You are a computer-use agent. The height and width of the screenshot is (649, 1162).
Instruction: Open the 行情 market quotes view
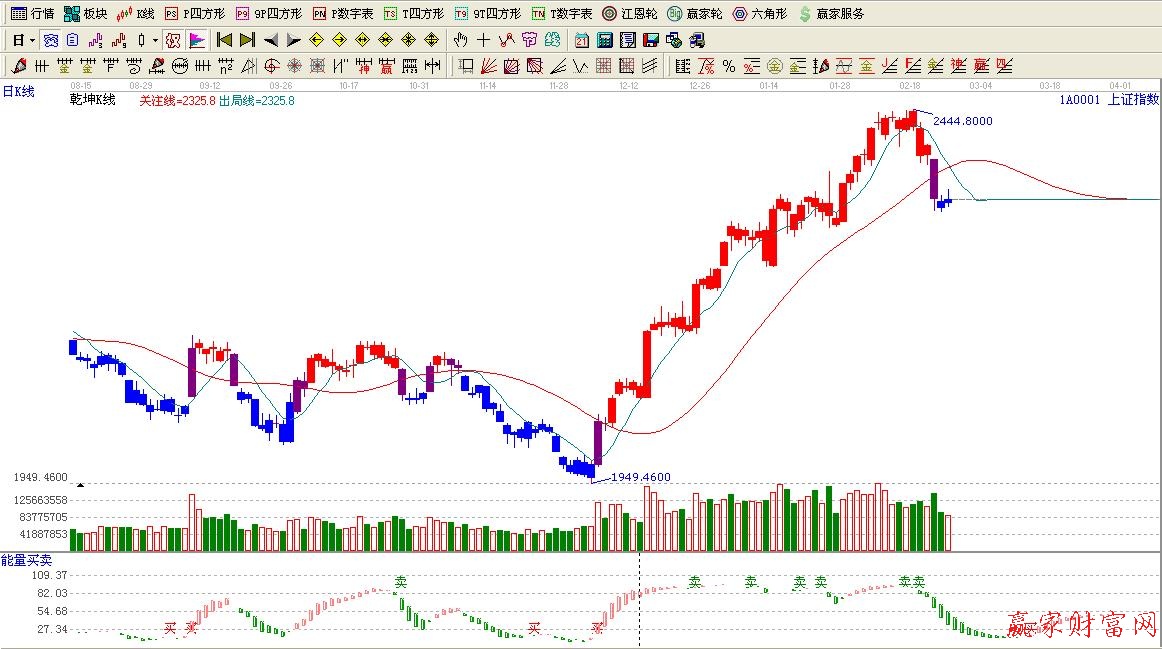(32, 14)
